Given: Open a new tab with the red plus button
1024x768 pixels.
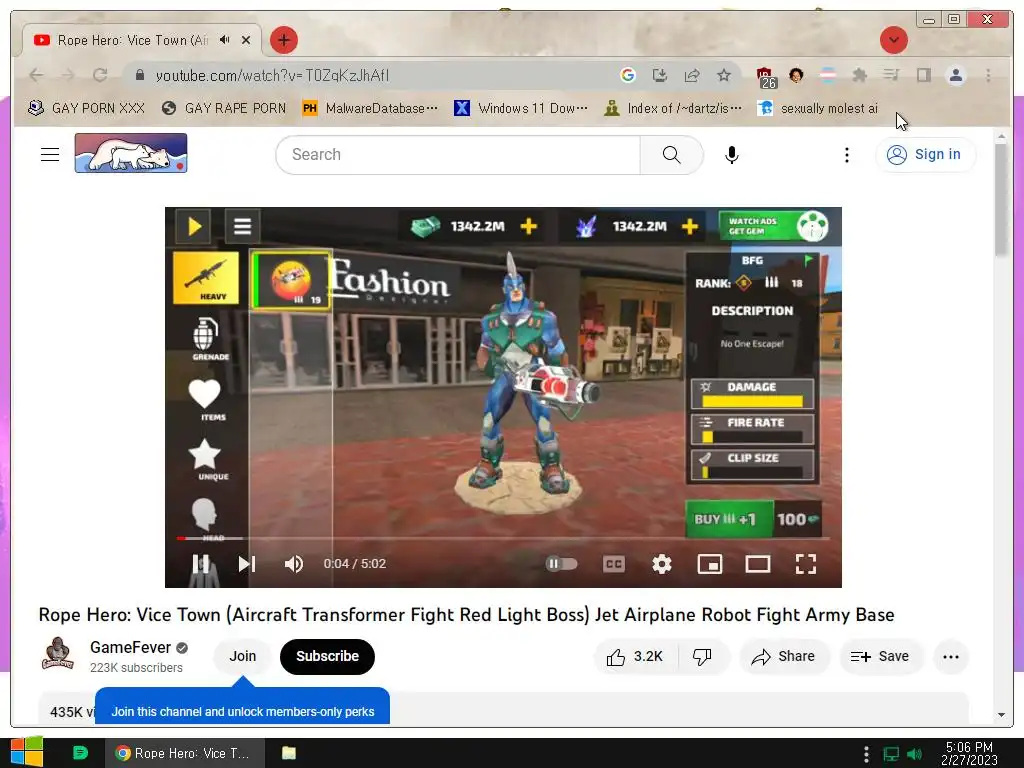Looking at the screenshot, I should (x=283, y=40).
